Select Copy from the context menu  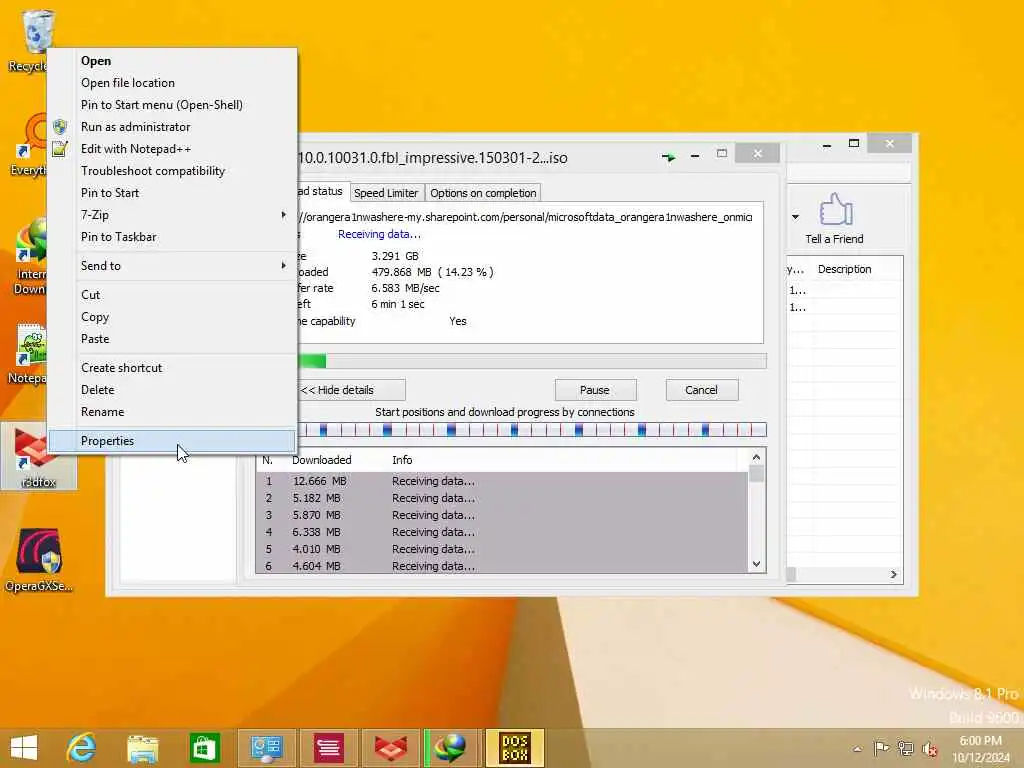coord(172,317)
